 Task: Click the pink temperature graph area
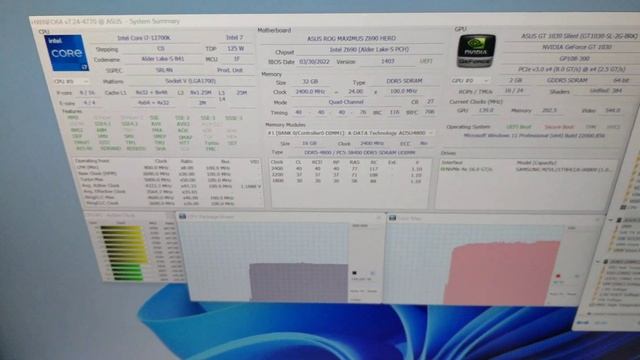[x=502, y=274]
